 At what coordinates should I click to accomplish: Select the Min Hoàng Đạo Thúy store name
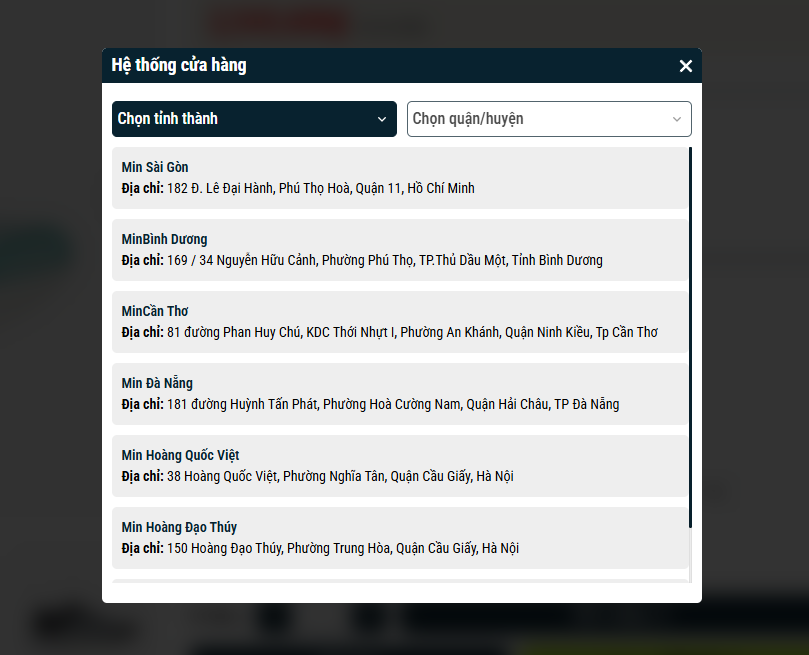[179, 527]
